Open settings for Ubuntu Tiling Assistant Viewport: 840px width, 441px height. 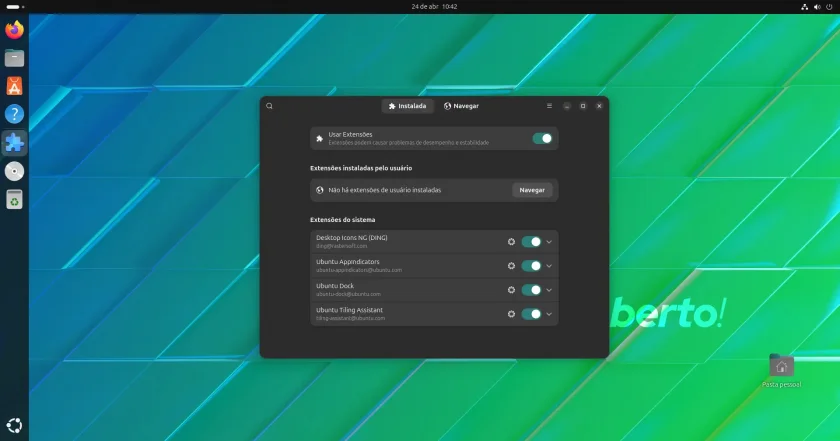tap(511, 314)
